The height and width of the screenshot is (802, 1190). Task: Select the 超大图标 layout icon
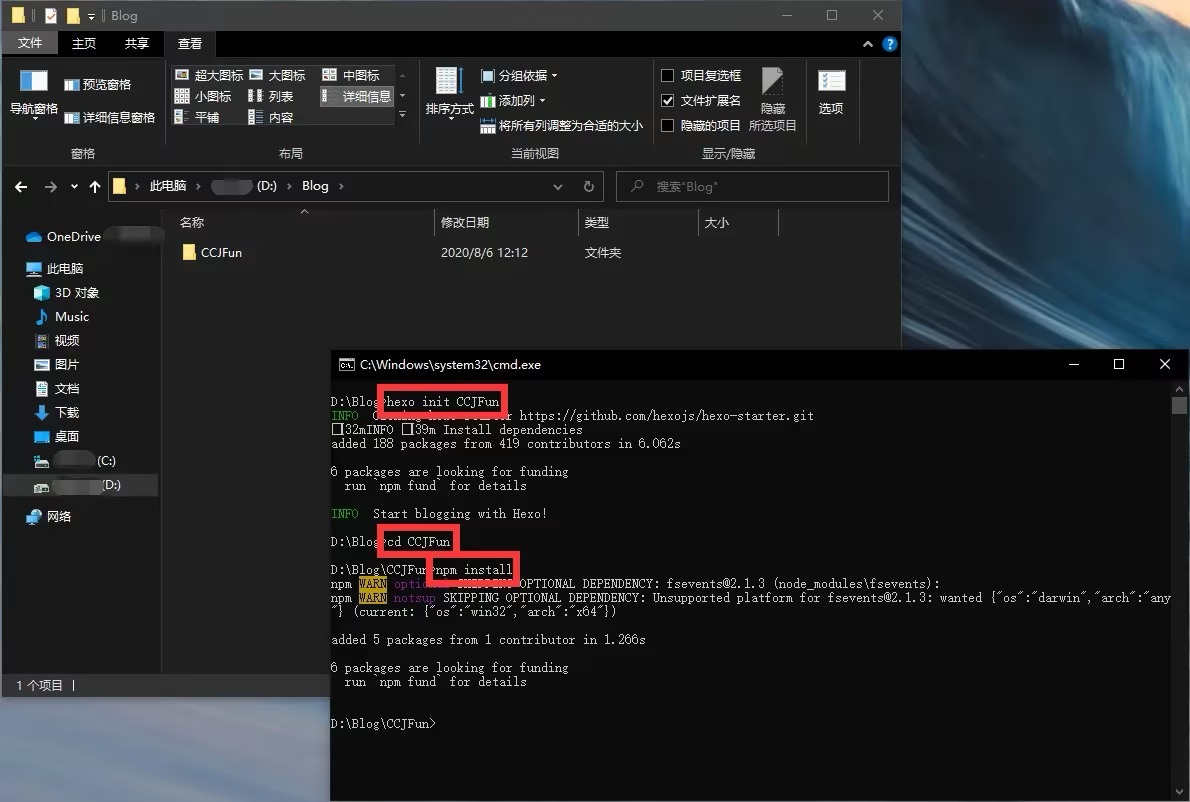[209, 75]
